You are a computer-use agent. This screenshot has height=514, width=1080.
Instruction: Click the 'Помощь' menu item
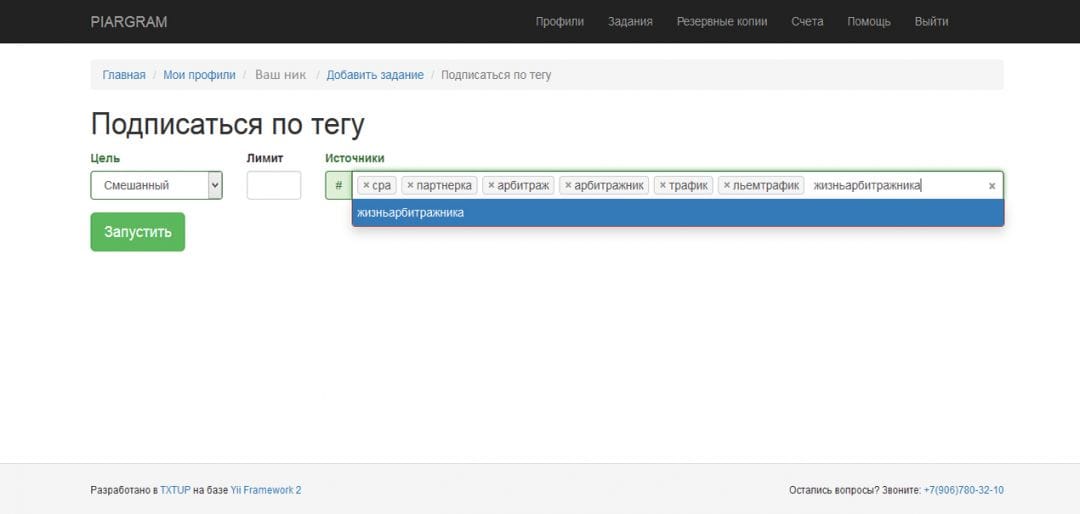point(868,21)
